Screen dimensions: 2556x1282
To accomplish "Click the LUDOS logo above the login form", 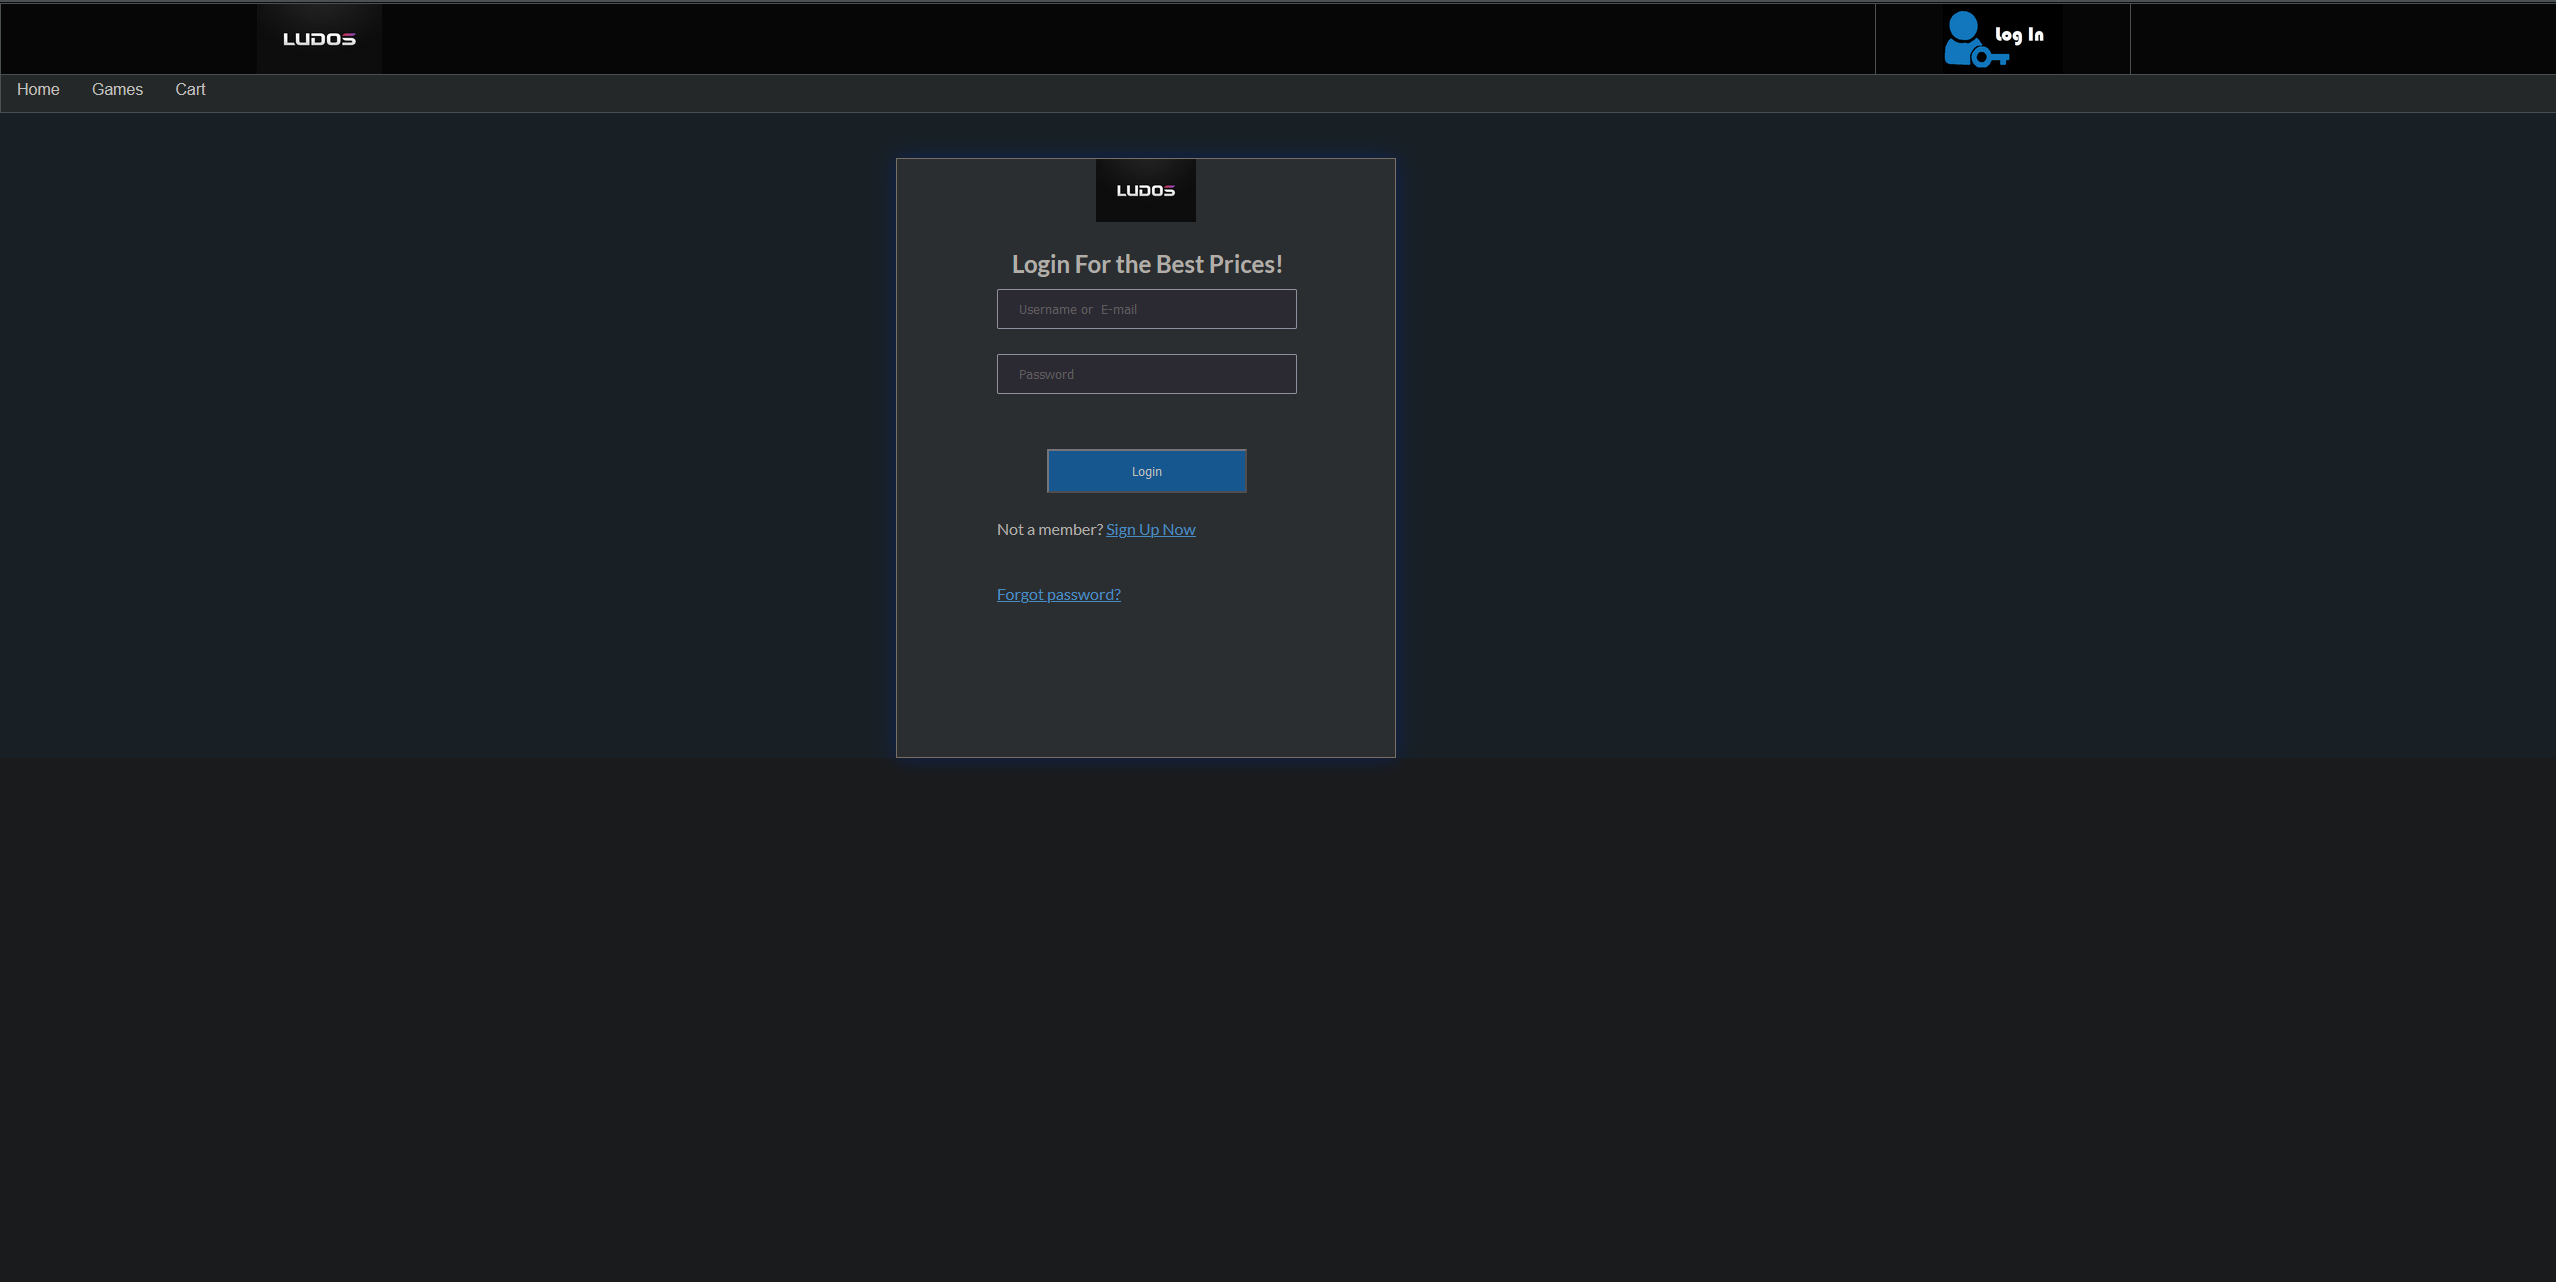I will [1146, 190].
